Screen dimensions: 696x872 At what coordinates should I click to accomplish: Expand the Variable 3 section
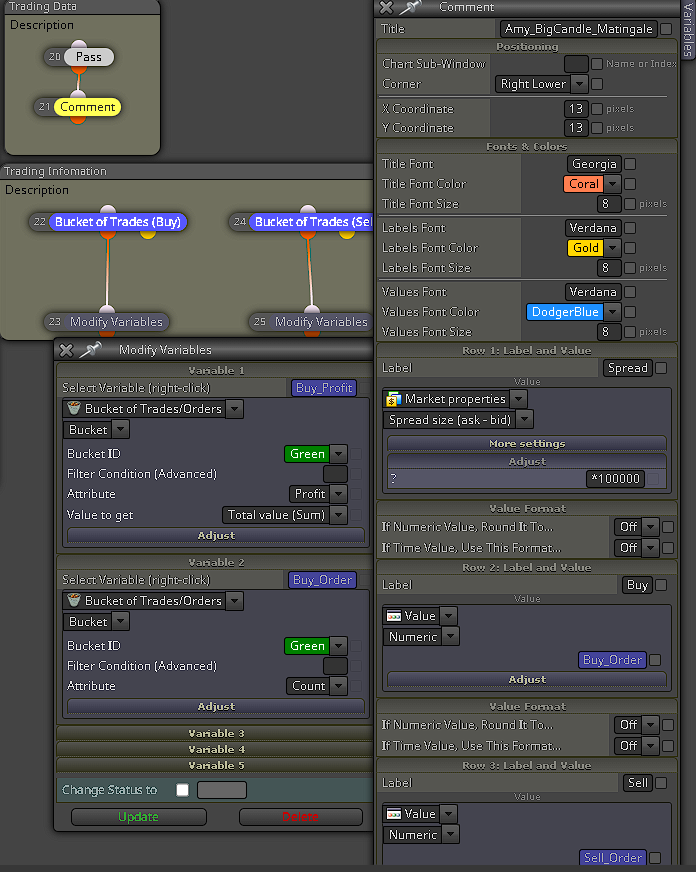pos(216,733)
